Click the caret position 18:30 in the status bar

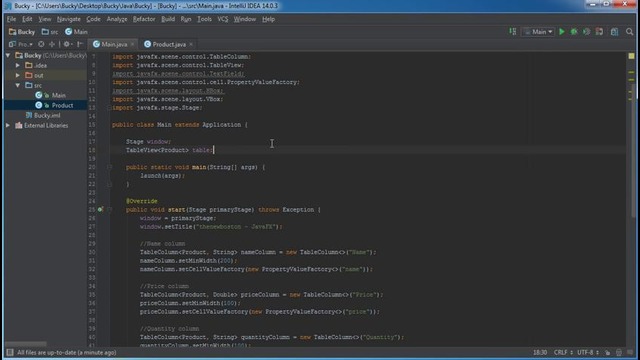coord(540,352)
